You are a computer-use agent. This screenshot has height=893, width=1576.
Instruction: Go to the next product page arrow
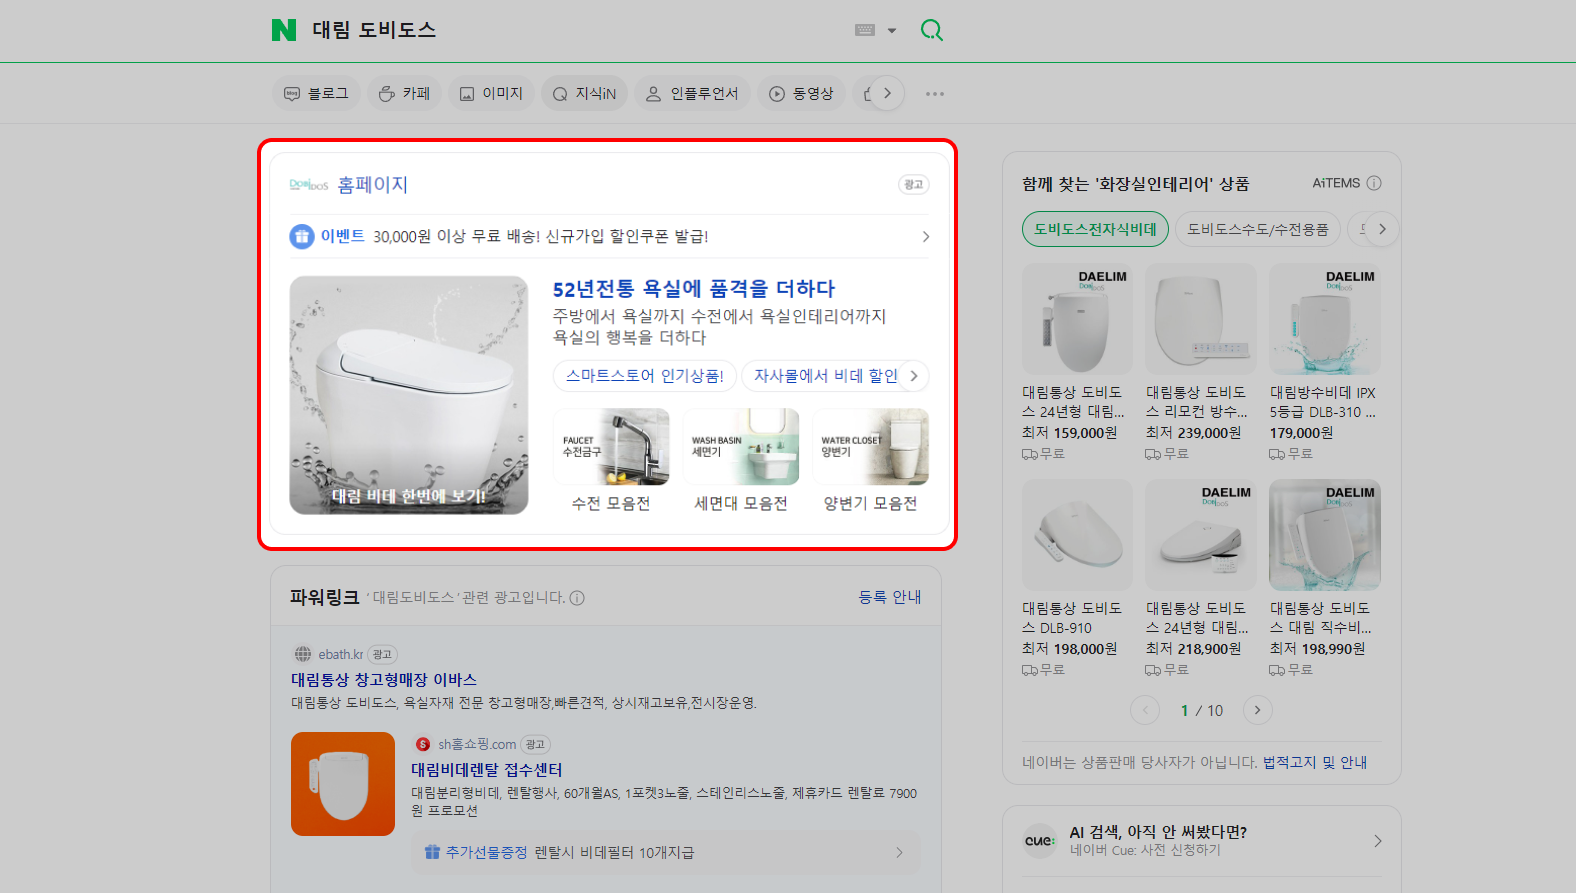pyautogui.click(x=1258, y=710)
